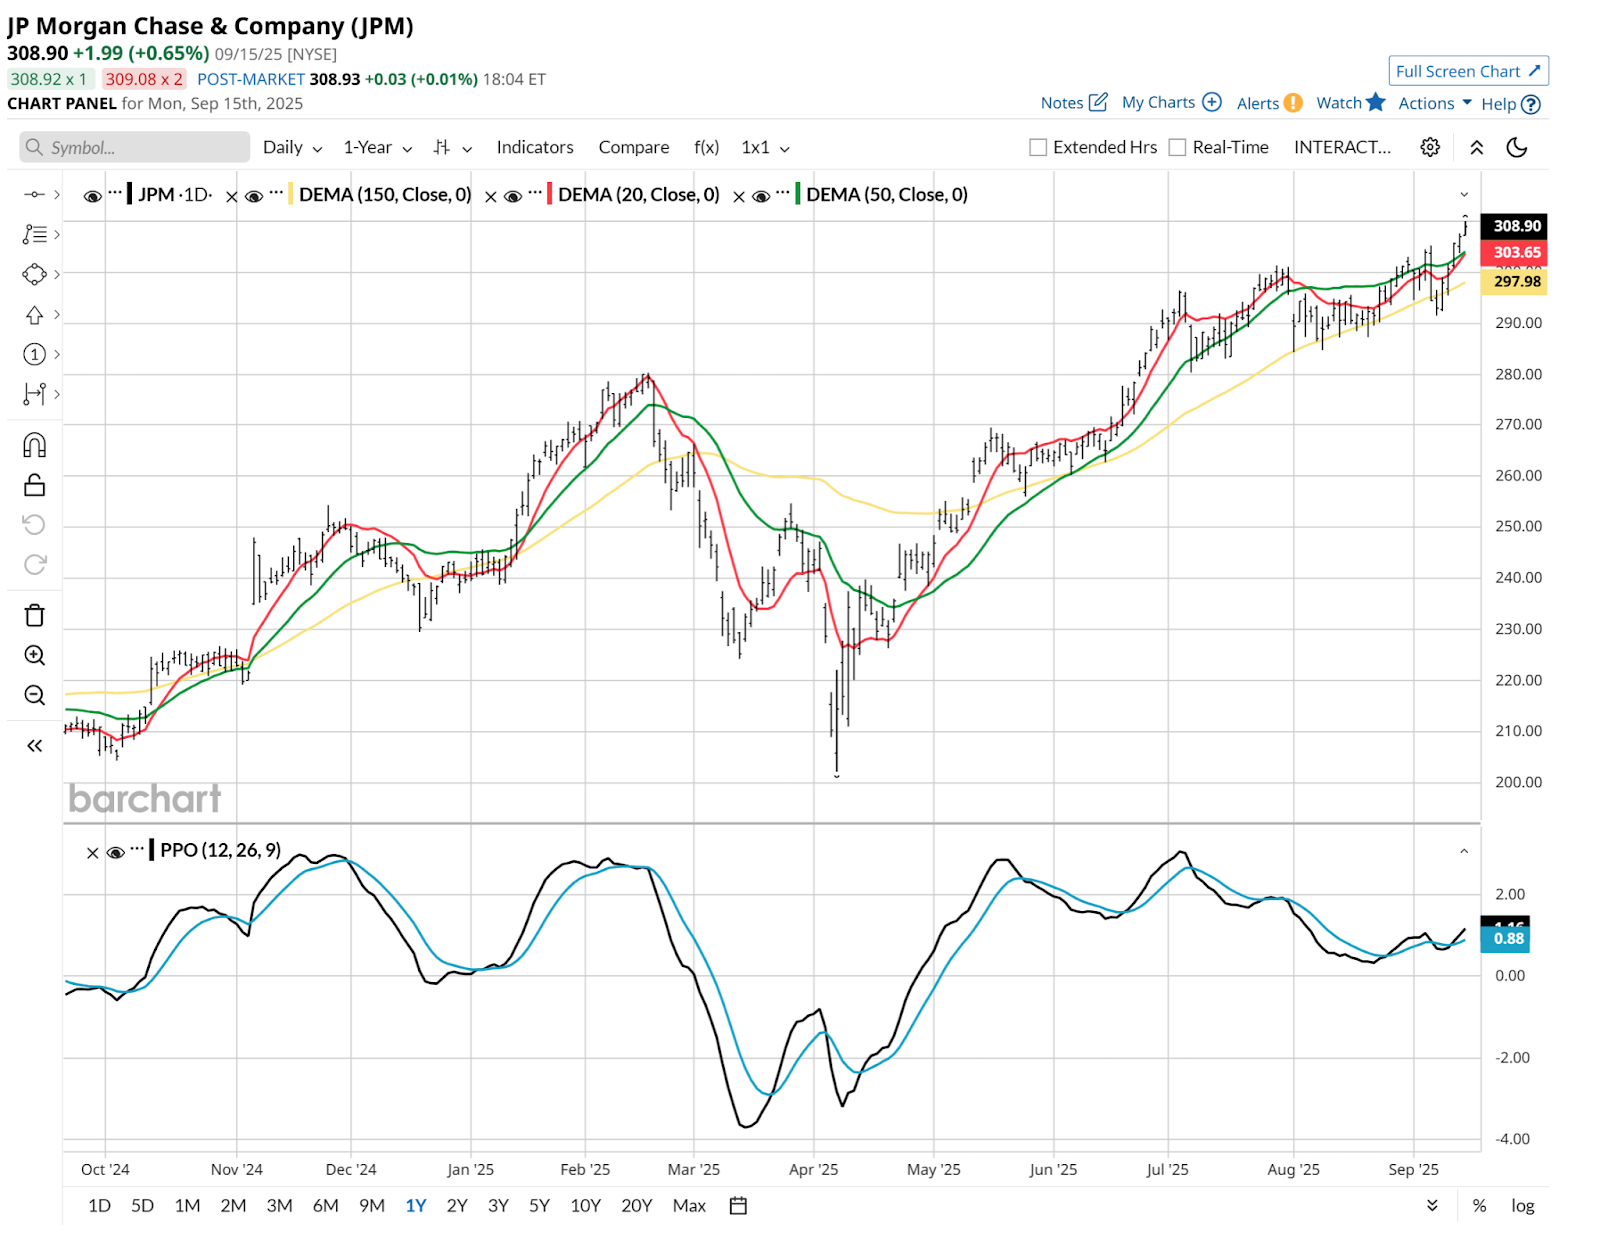Click the green DEMA 50 color swatch
Viewport: 1600px width, 1239px height.
797,194
